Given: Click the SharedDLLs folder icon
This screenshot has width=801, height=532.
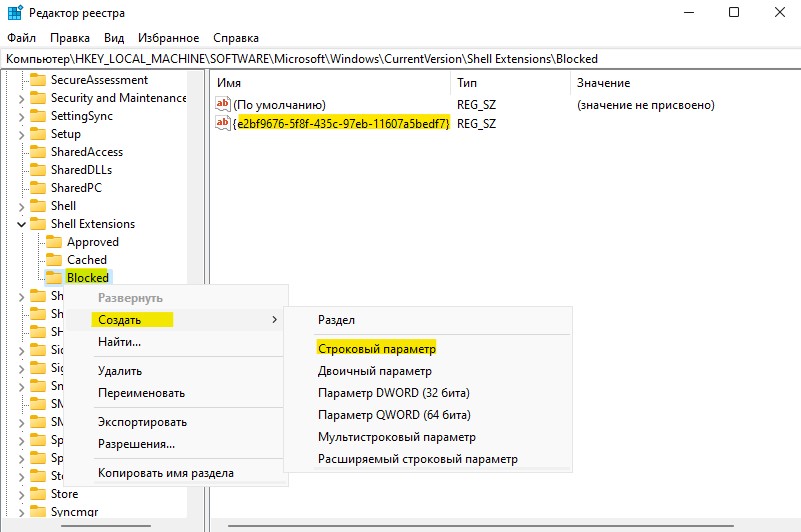Looking at the screenshot, I should (38, 170).
